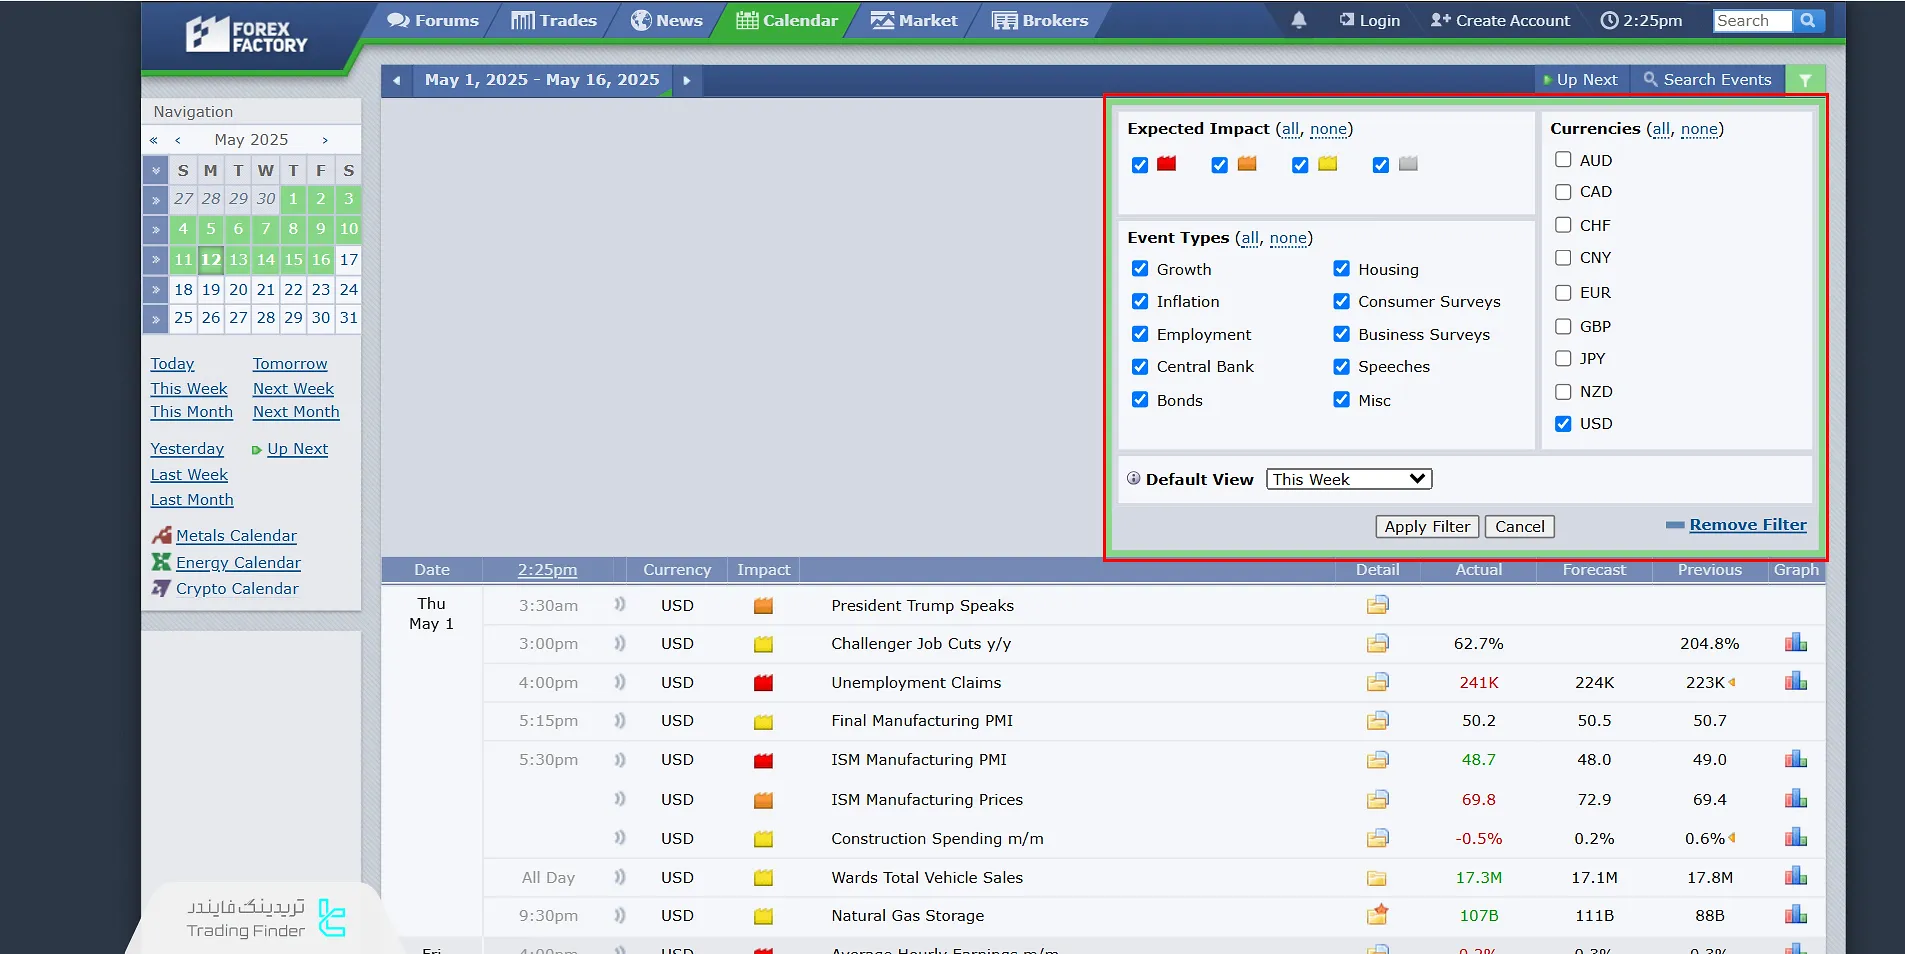Open graph for Challenger Job Cuts
The height and width of the screenshot is (954, 1905).
coord(1795,643)
